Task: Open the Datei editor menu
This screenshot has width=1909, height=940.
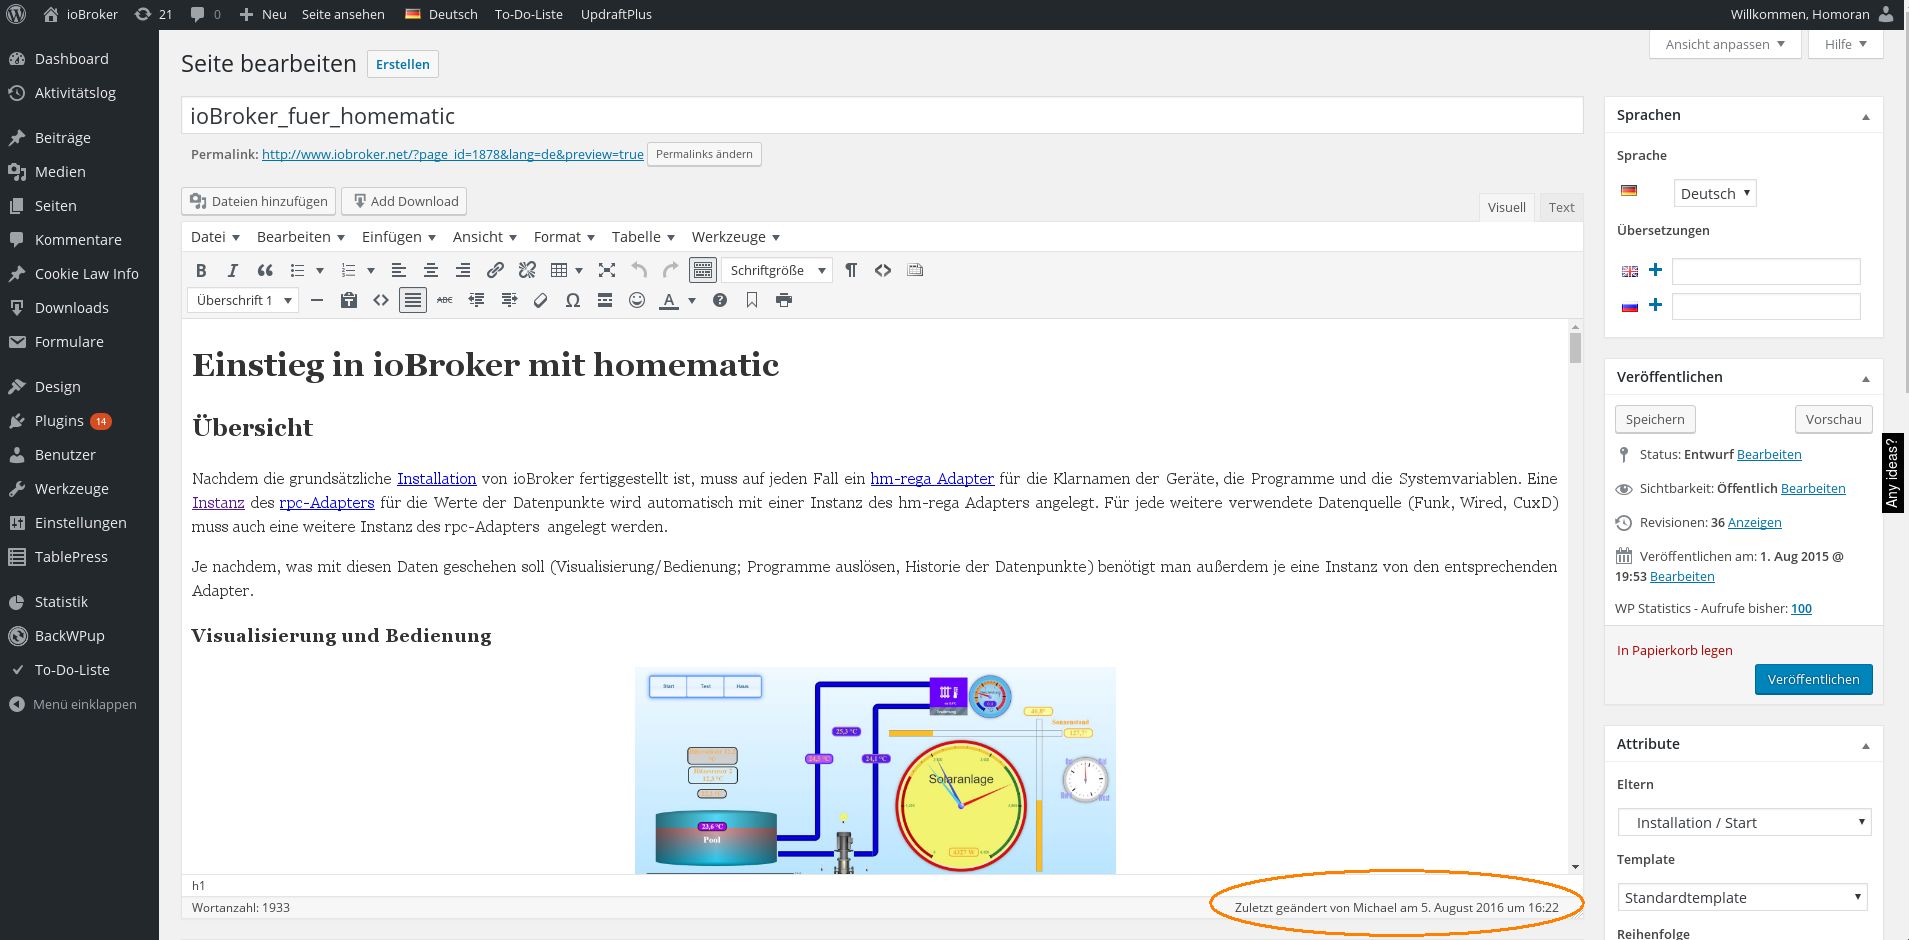Action: (x=215, y=237)
